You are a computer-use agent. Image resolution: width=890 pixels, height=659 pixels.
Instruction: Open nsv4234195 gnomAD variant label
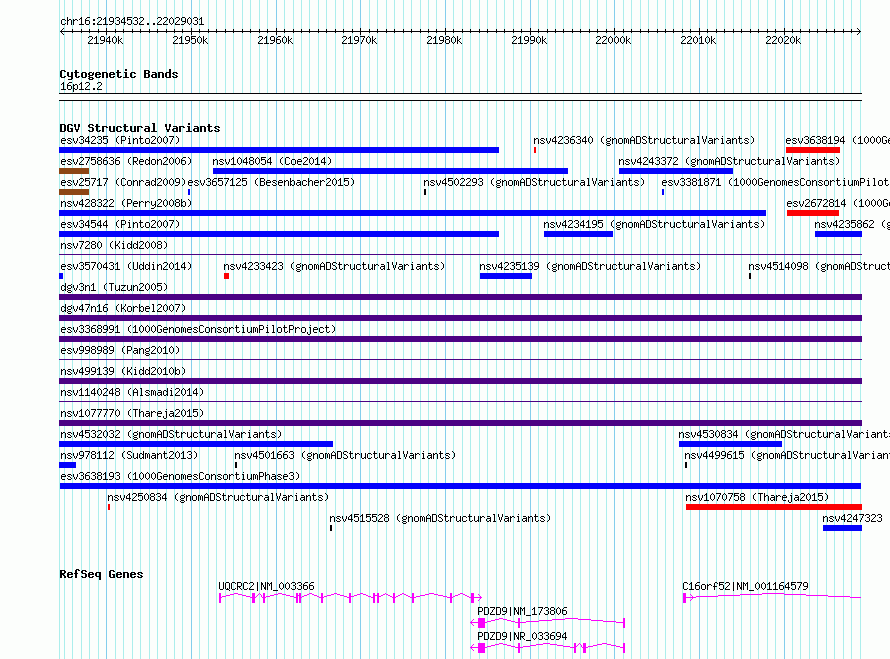point(654,224)
